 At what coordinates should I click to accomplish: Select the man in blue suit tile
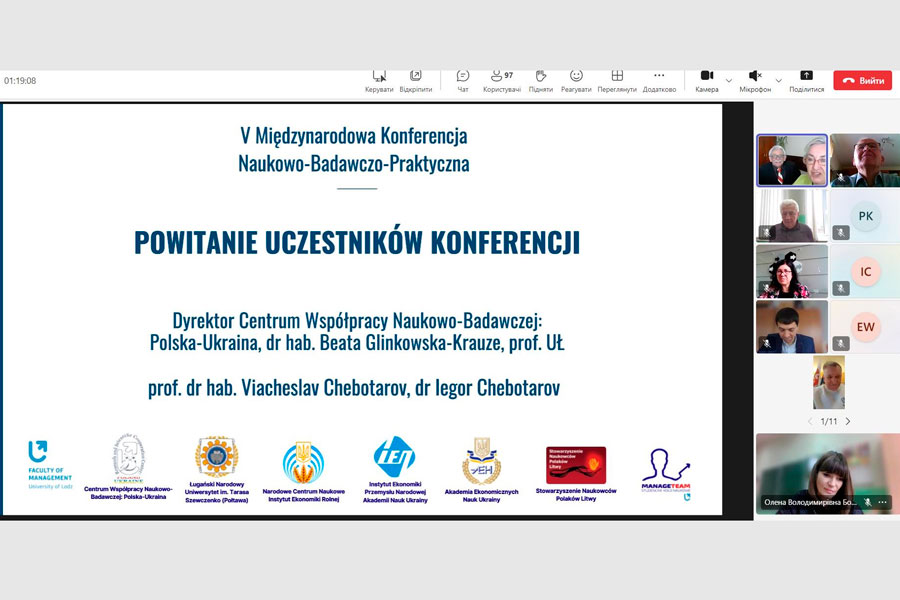tap(792, 327)
